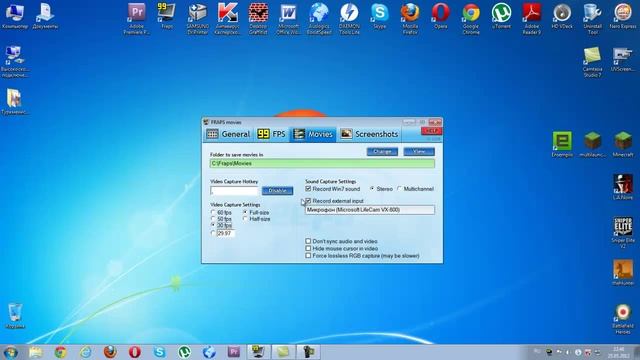This screenshot has width=640, height=360.
Task: Open Documents desktop icon
Action: pyautogui.click(x=45, y=16)
